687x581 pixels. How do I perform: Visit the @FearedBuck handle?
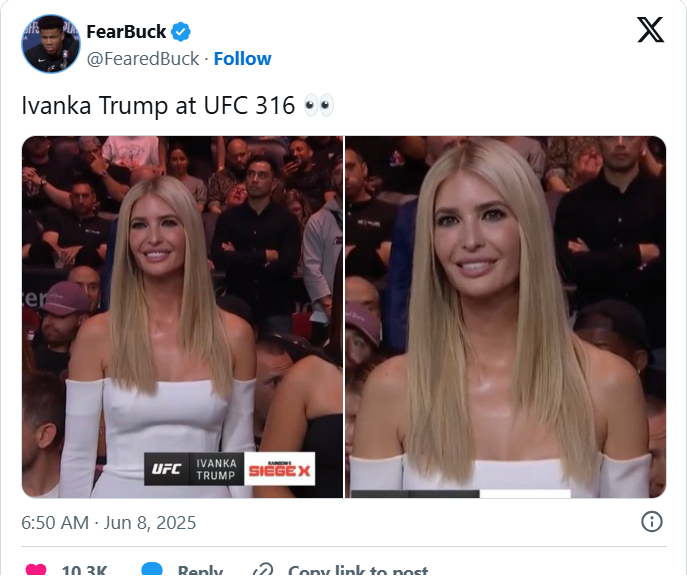(143, 59)
